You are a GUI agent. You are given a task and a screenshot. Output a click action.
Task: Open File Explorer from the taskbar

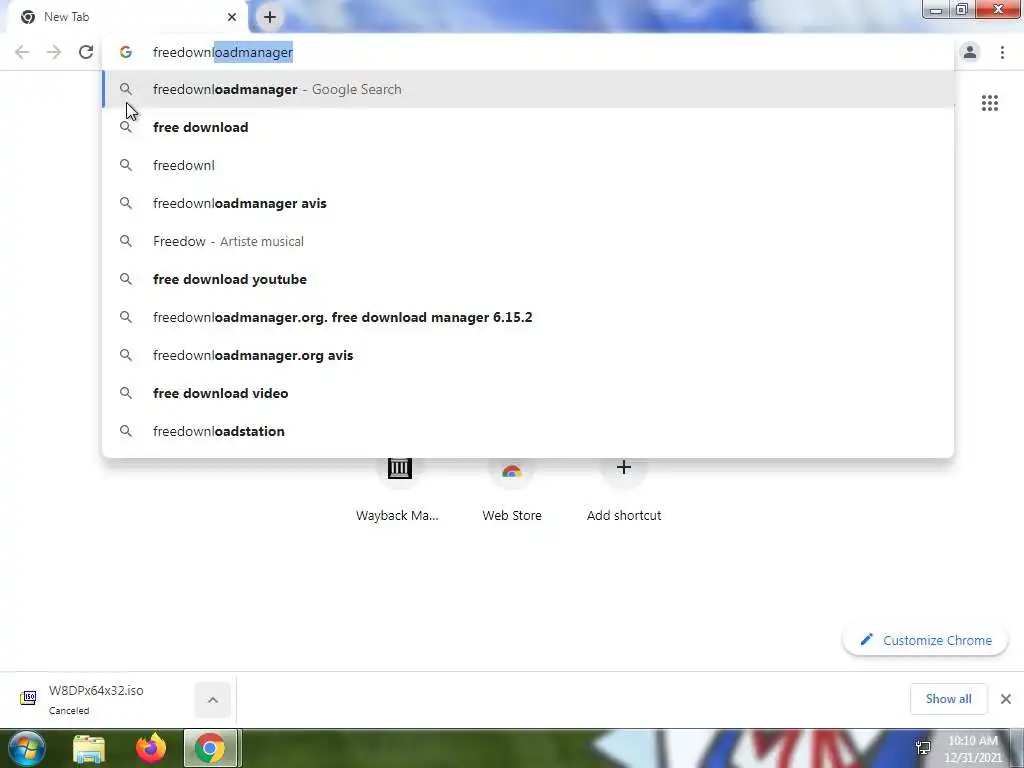89,748
